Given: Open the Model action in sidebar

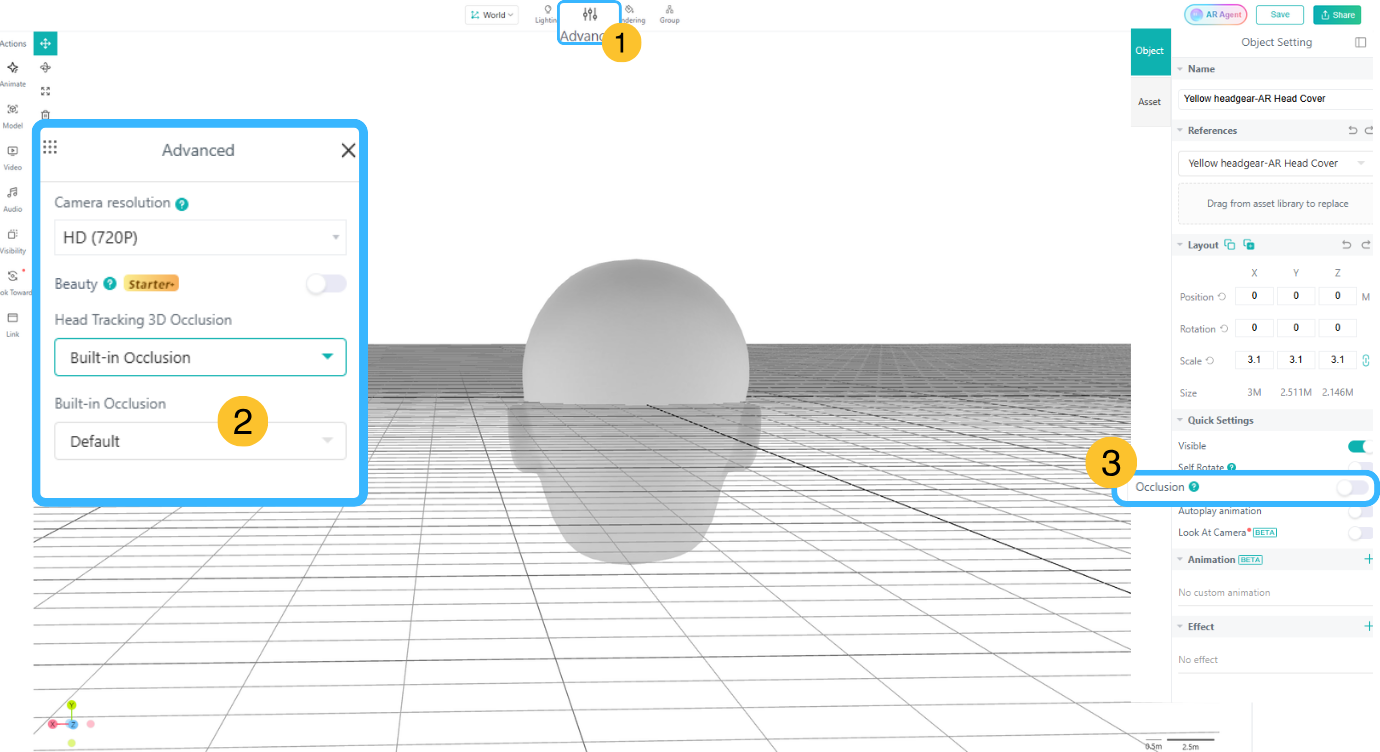Looking at the screenshot, I should [x=13, y=115].
